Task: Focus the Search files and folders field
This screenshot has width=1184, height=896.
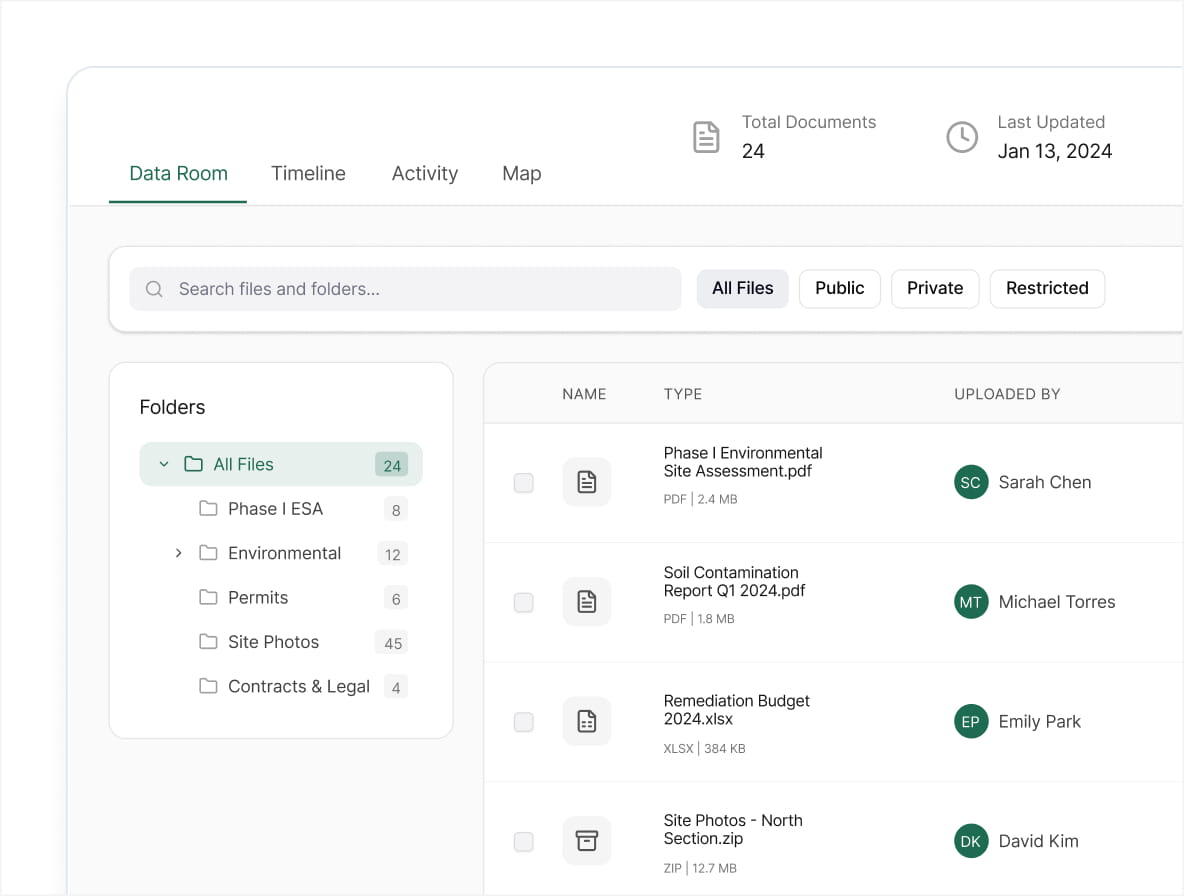Action: pos(420,289)
